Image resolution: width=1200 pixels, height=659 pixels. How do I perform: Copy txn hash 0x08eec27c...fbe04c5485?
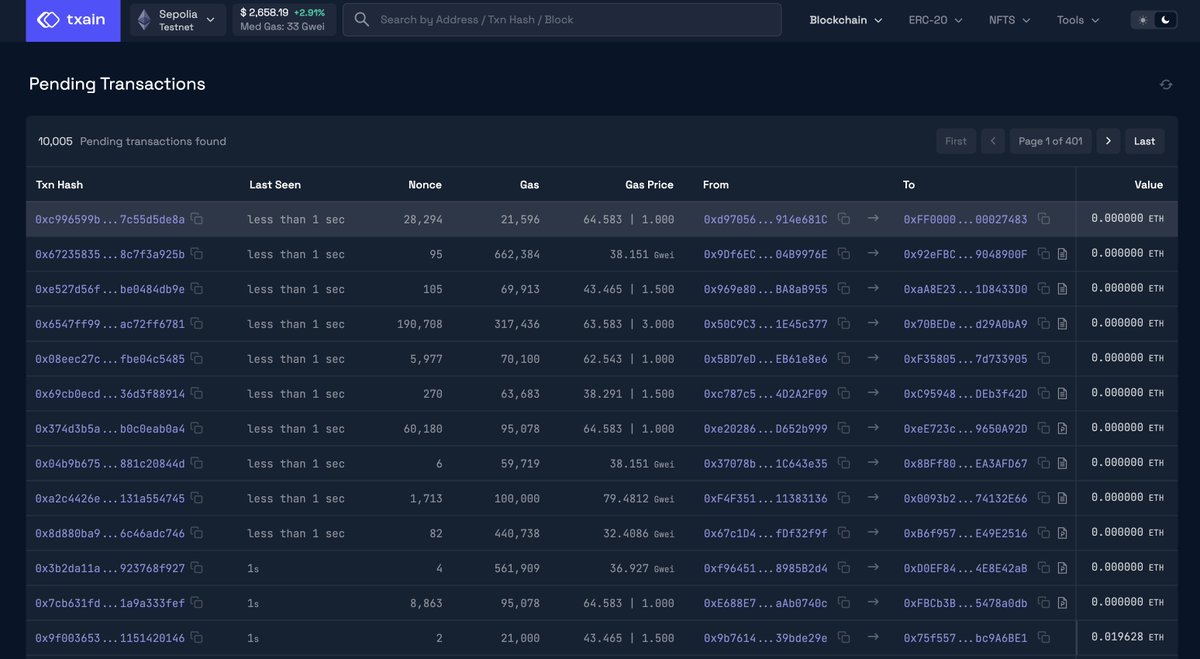tap(197, 359)
